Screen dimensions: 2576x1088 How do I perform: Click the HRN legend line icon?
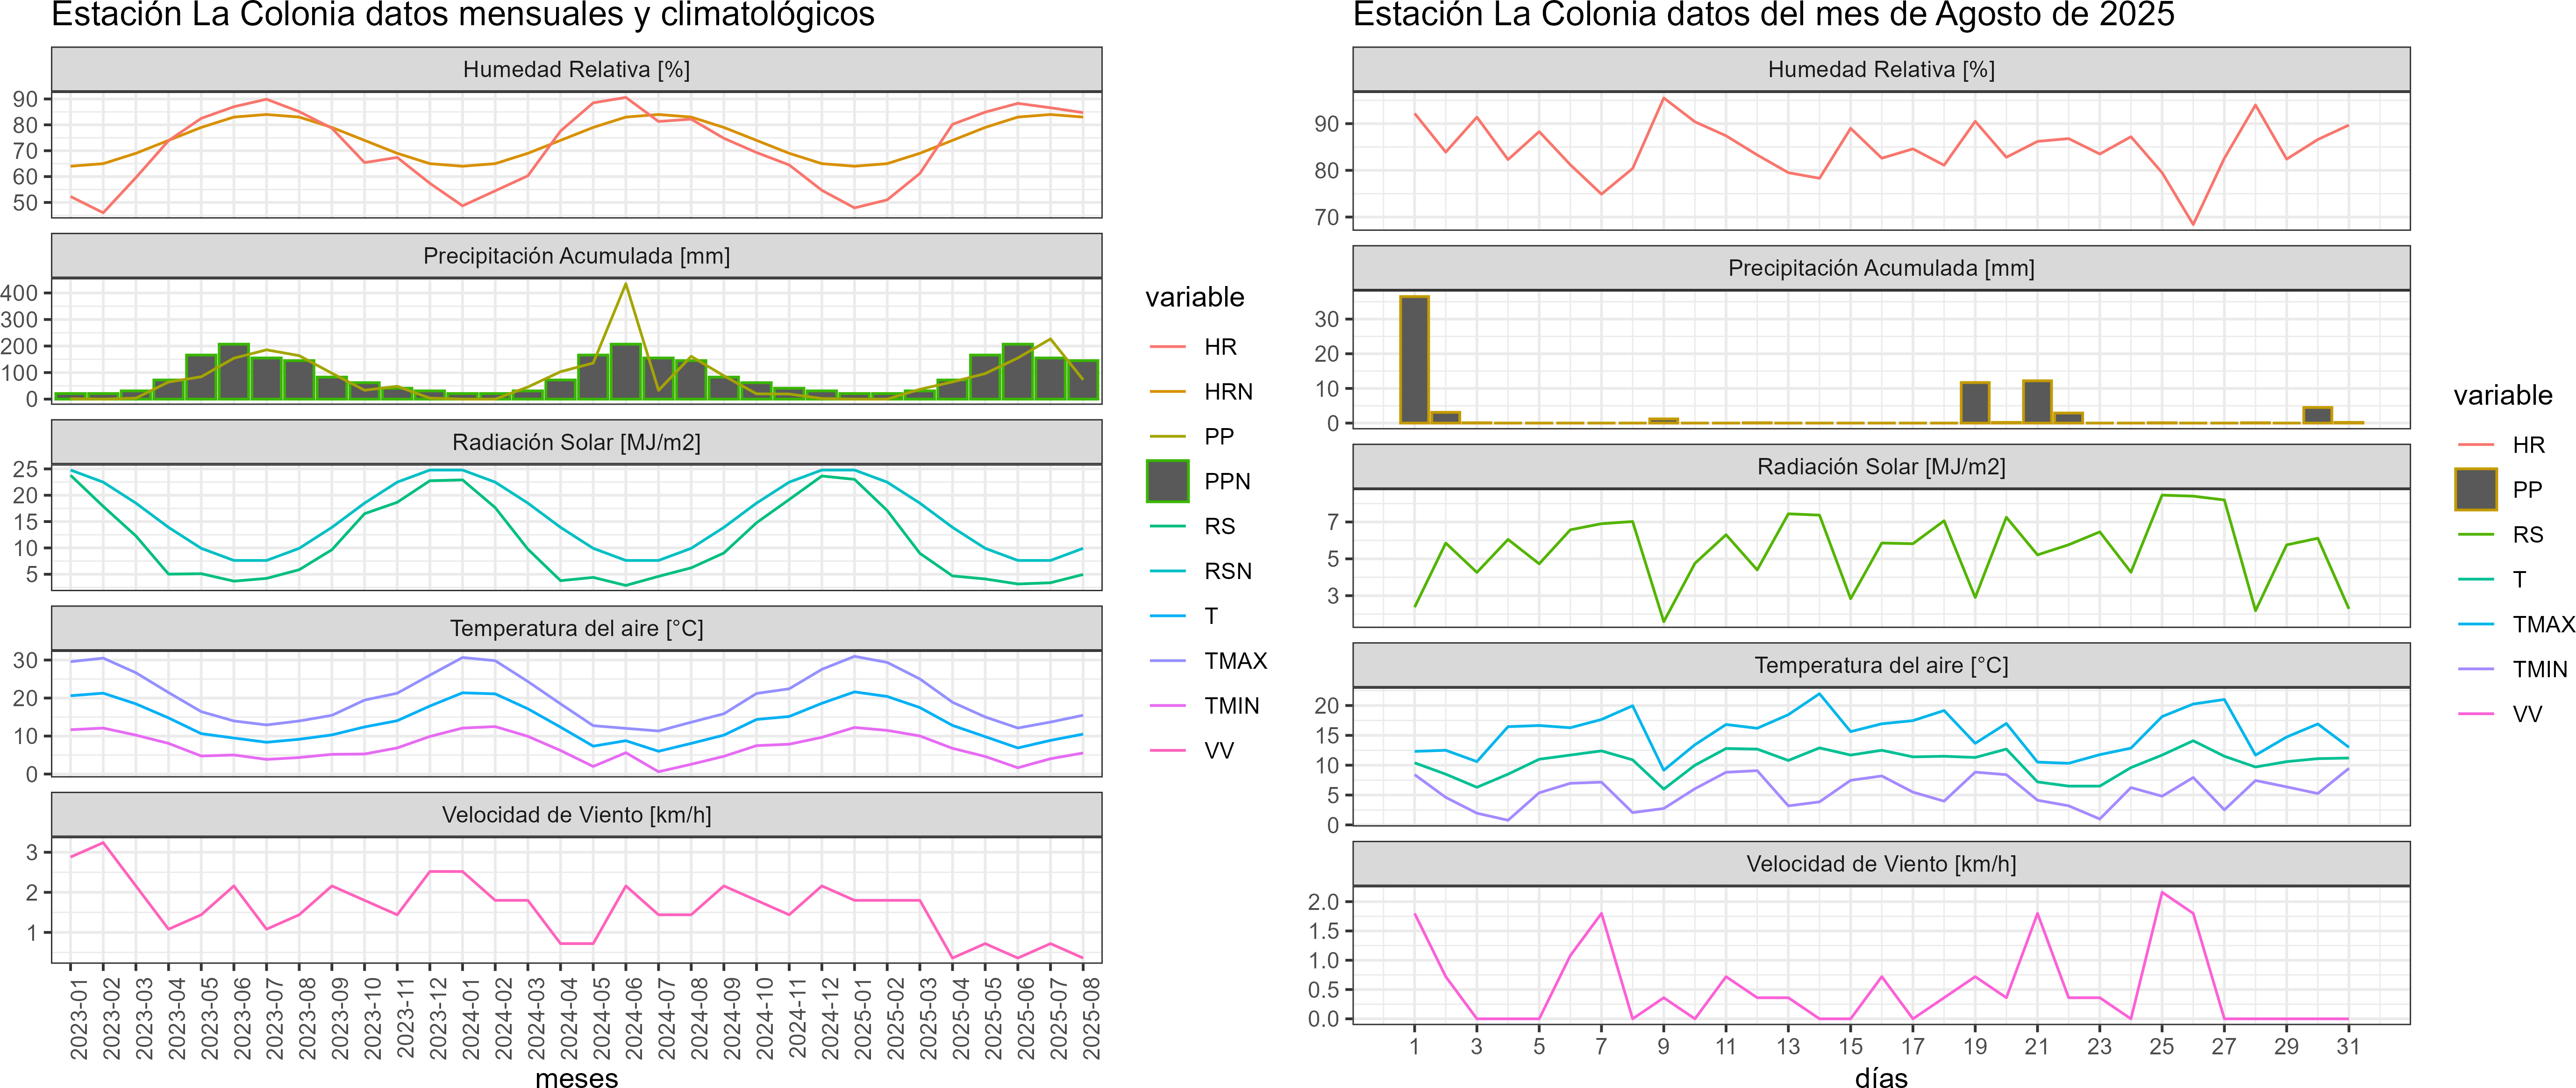click(x=1167, y=392)
